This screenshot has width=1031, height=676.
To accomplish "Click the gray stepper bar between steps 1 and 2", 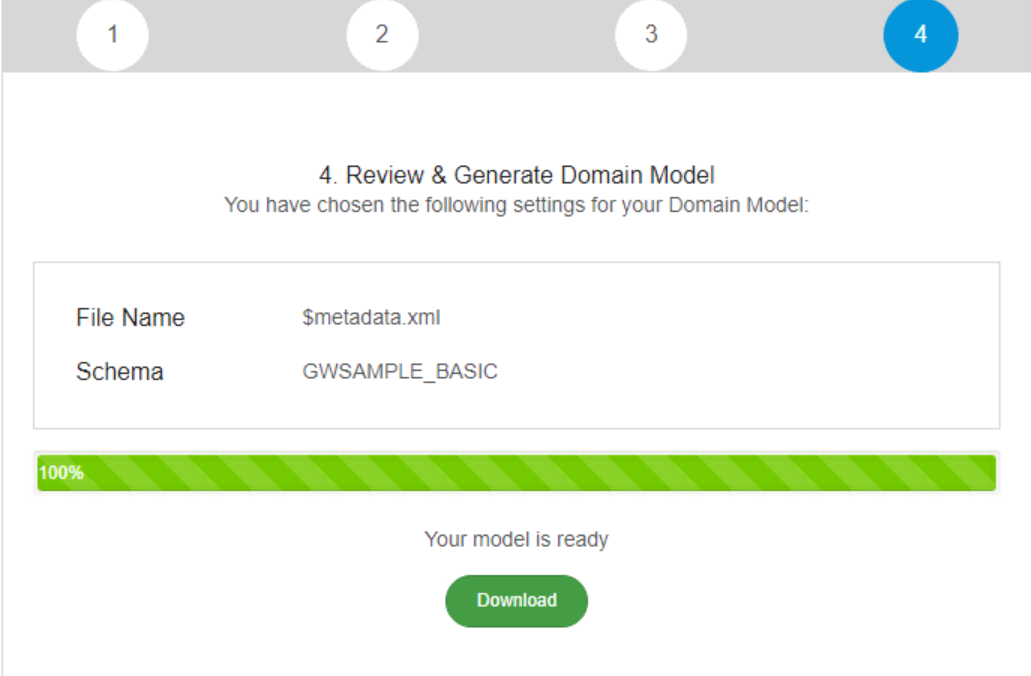I will click(x=247, y=34).
